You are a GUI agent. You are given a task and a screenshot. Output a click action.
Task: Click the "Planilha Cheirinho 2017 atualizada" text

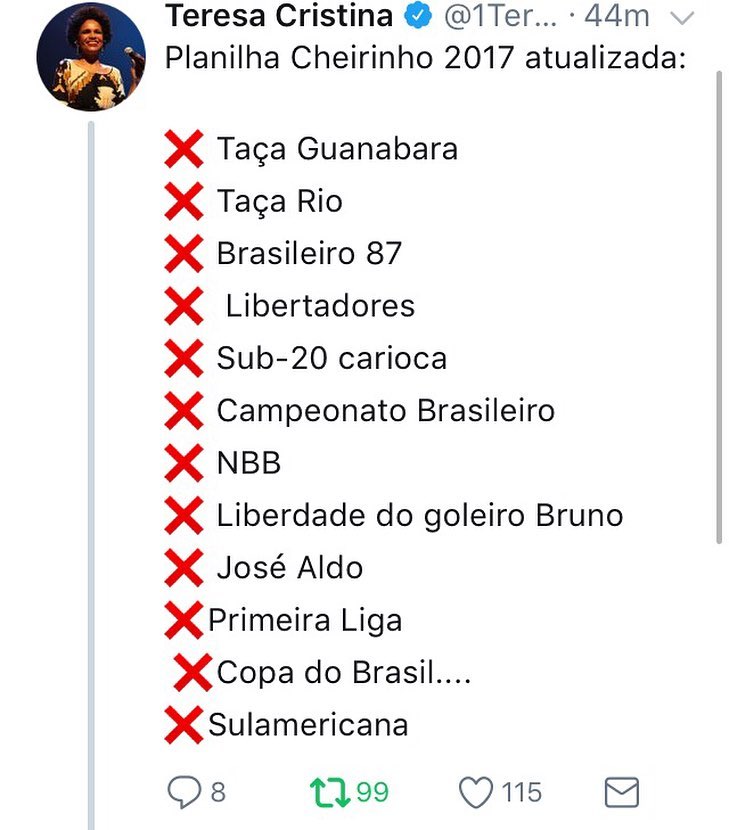click(x=424, y=59)
